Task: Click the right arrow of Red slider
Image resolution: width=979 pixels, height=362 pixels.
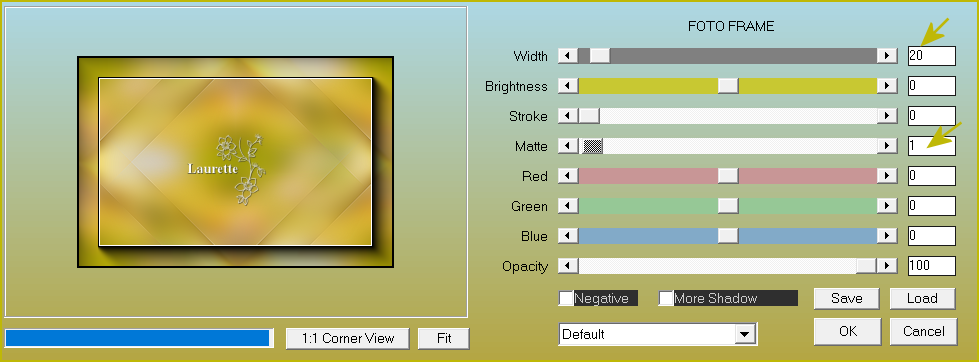Action: coord(887,176)
